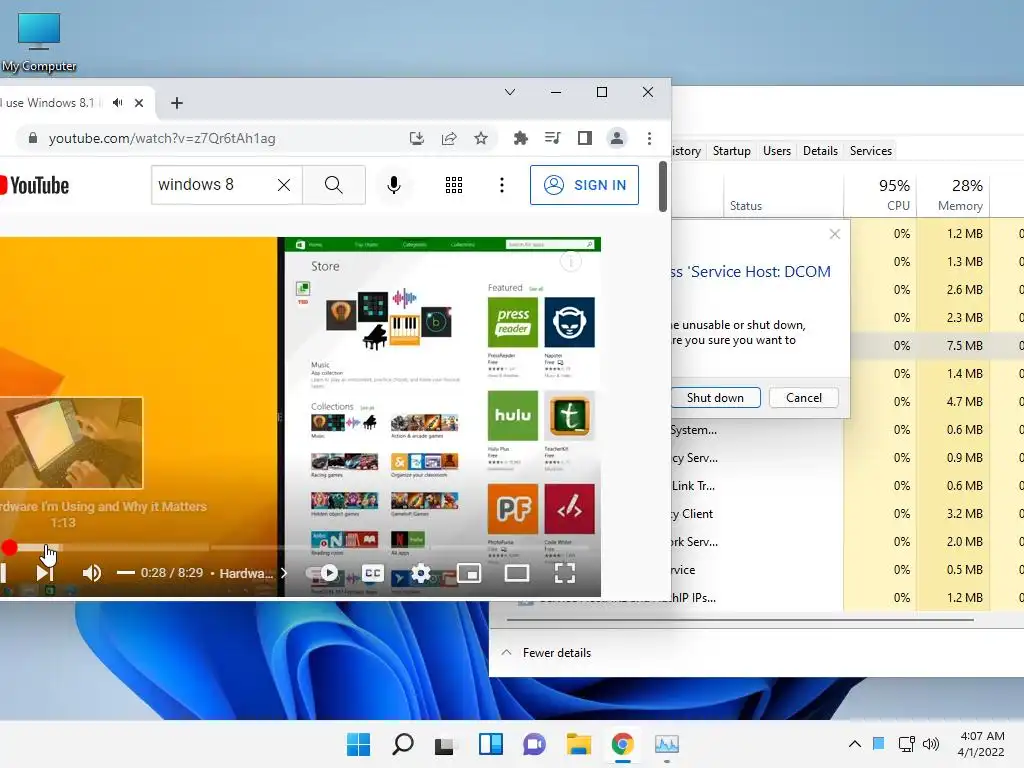This screenshot has height=768, width=1024.
Task: Sign in to YouTube
Action: [584, 185]
